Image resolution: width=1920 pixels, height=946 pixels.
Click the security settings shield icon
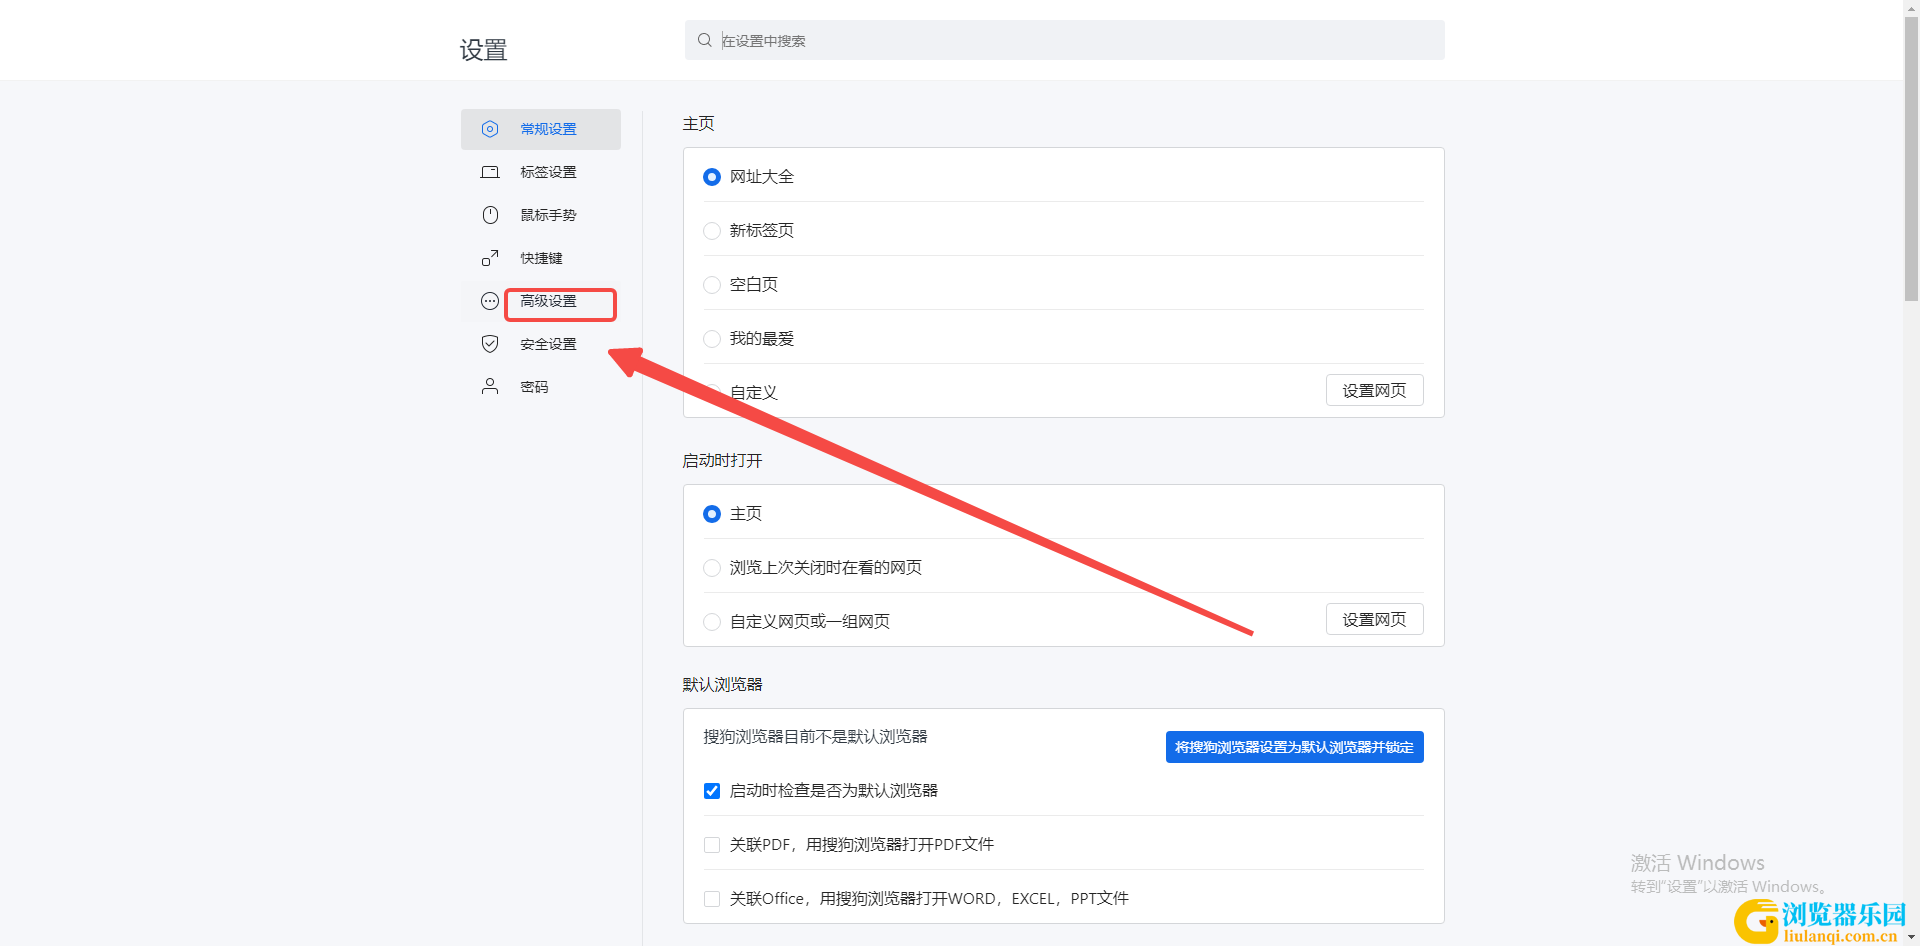[490, 344]
